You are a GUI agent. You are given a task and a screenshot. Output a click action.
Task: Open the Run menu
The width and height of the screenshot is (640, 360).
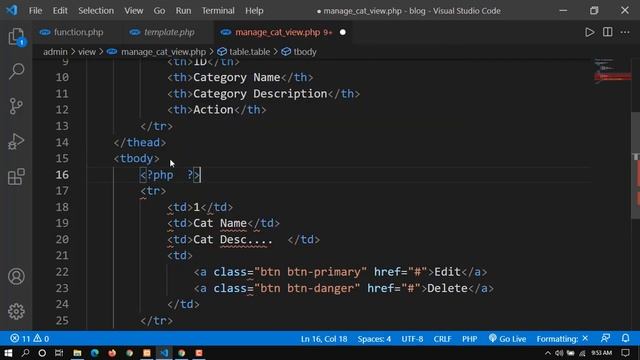183,11
